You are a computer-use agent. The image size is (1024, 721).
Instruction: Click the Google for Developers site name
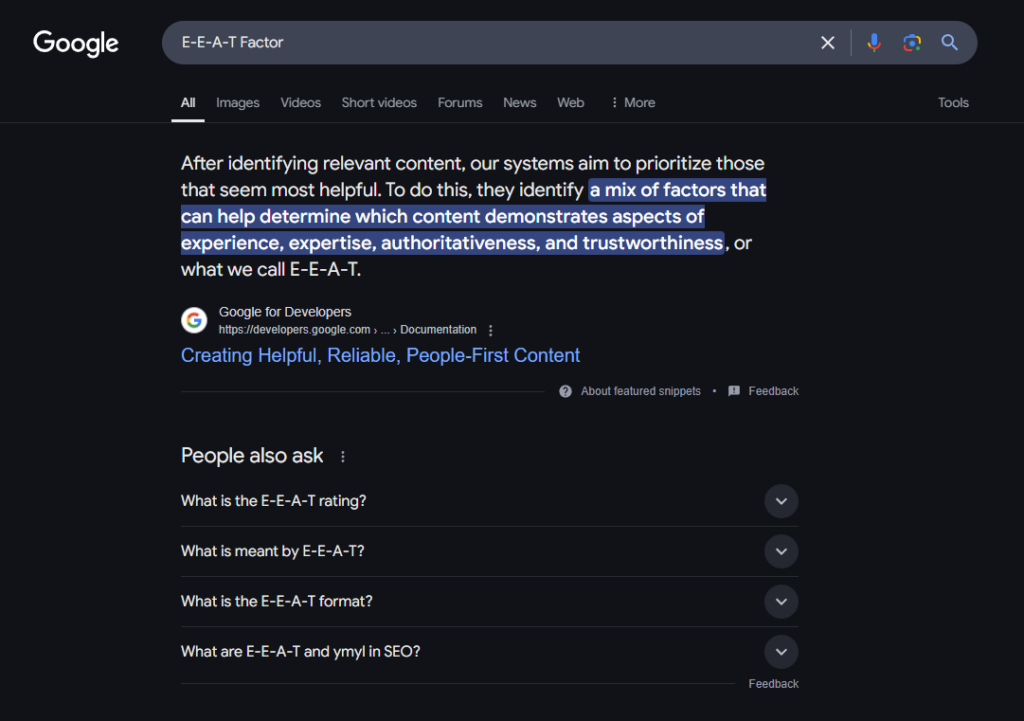[x=285, y=312]
